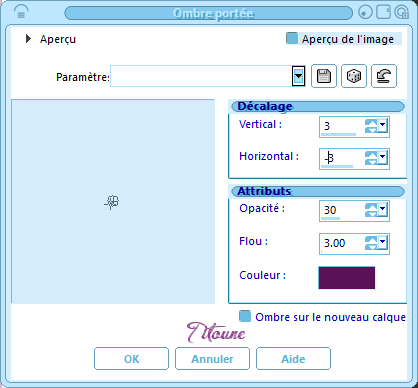Click the crosshair offset marker in the preview
Image resolution: width=418 pixels, height=388 pixels.
(x=112, y=202)
